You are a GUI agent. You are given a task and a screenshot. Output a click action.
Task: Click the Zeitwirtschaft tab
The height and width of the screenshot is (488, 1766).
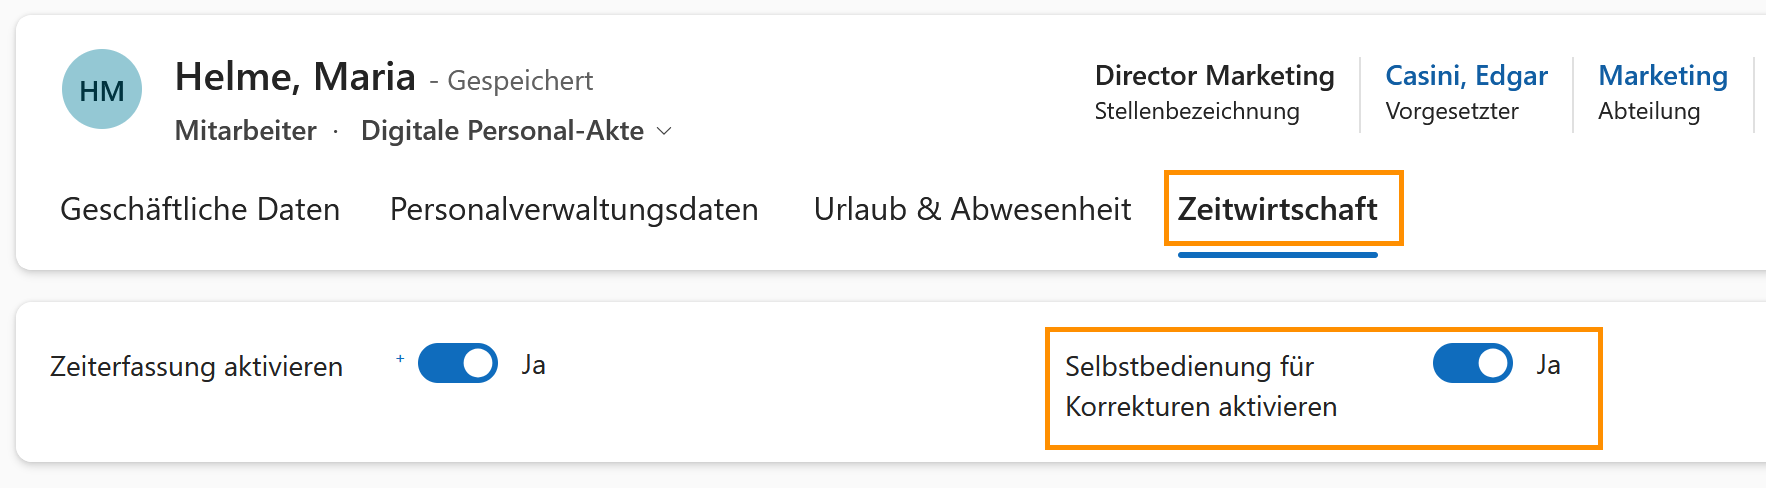[1277, 209]
